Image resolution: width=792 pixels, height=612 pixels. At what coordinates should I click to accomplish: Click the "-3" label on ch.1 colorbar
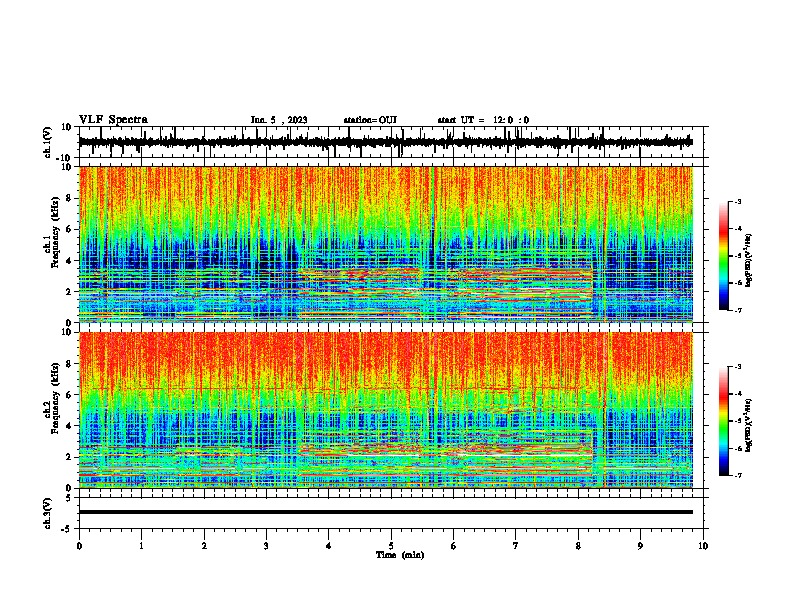pyautogui.click(x=736, y=202)
